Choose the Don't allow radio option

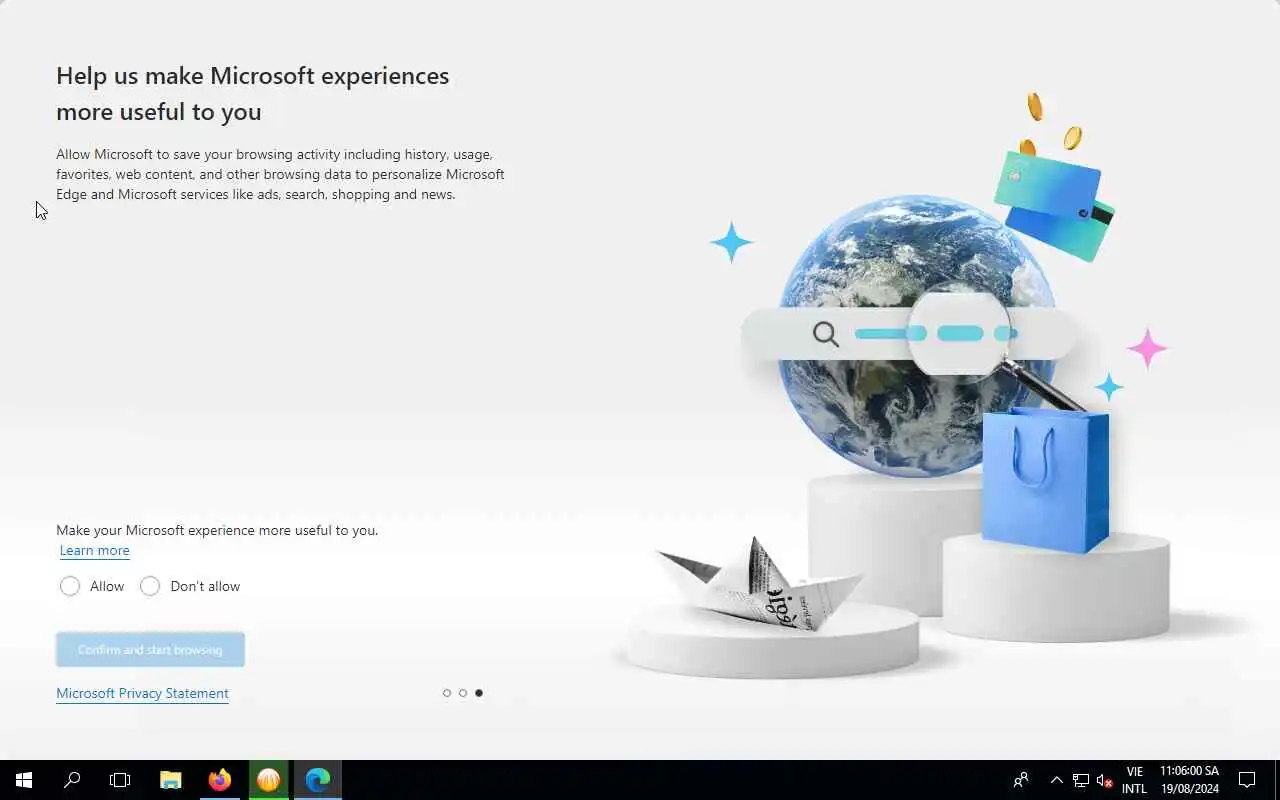[x=150, y=586]
